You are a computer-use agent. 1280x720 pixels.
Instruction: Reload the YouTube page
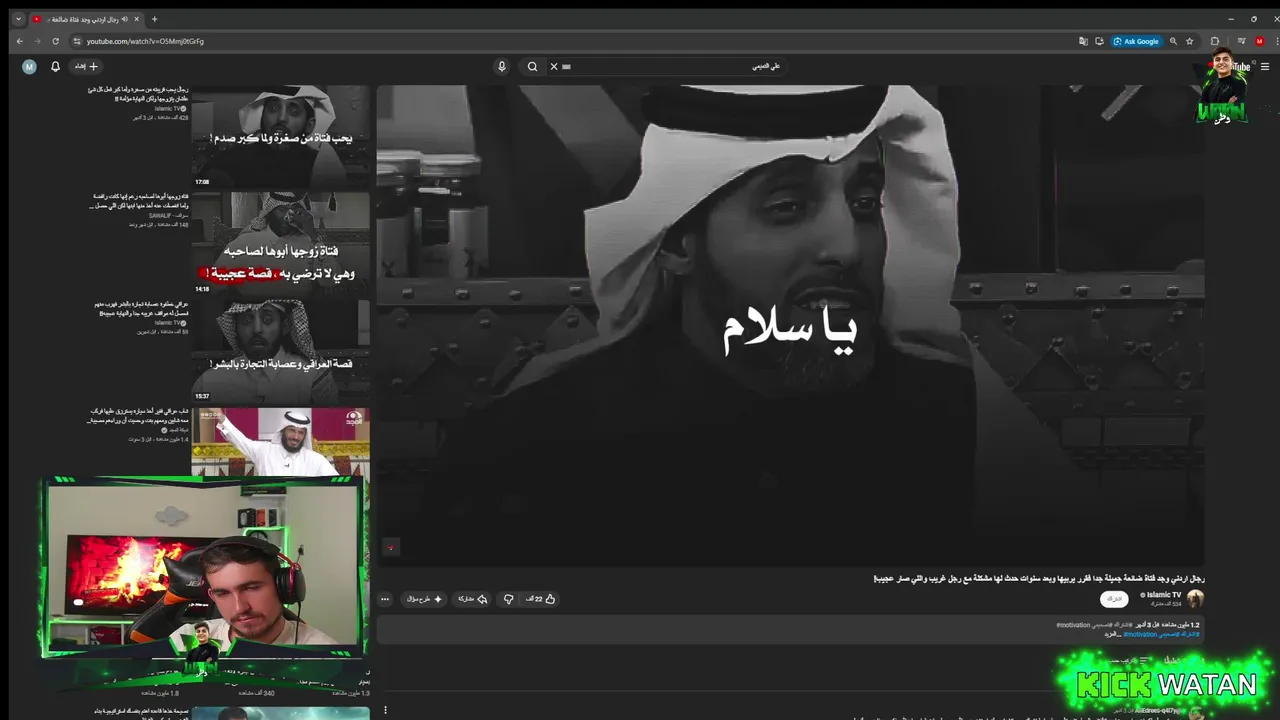(x=55, y=41)
